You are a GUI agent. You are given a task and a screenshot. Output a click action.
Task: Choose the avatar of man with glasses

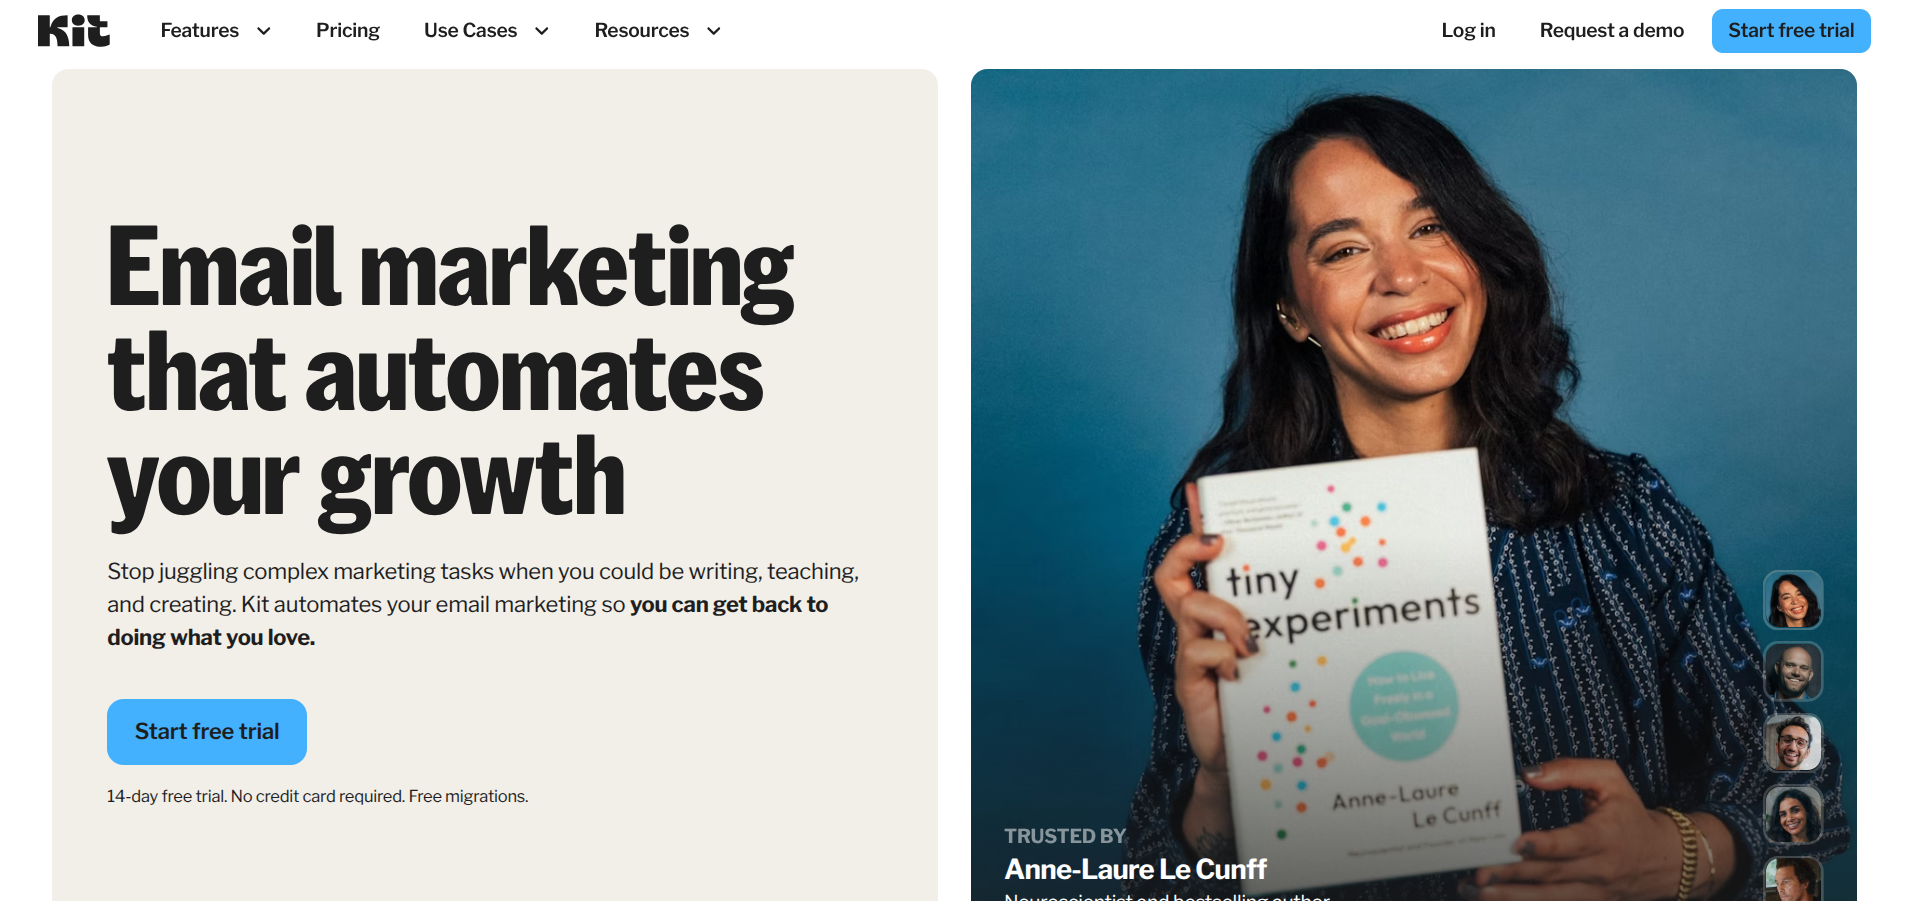(x=1793, y=742)
